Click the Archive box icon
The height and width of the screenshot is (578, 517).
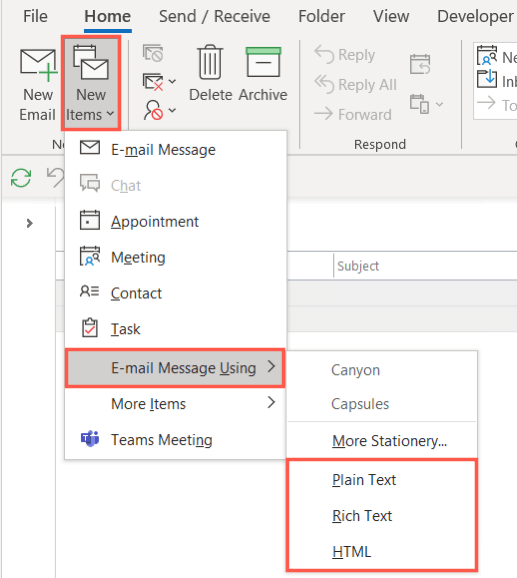coord(263,62)
